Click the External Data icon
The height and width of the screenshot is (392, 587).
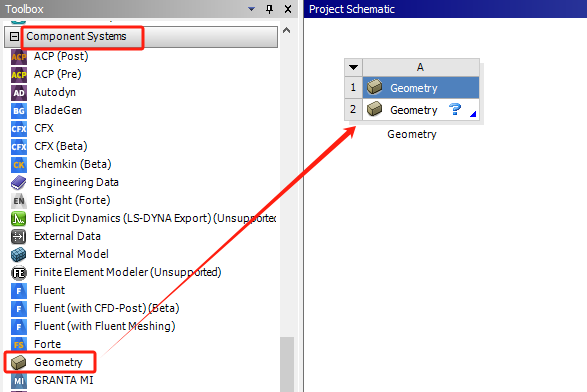pyautogui.click(x=19, y=237)
